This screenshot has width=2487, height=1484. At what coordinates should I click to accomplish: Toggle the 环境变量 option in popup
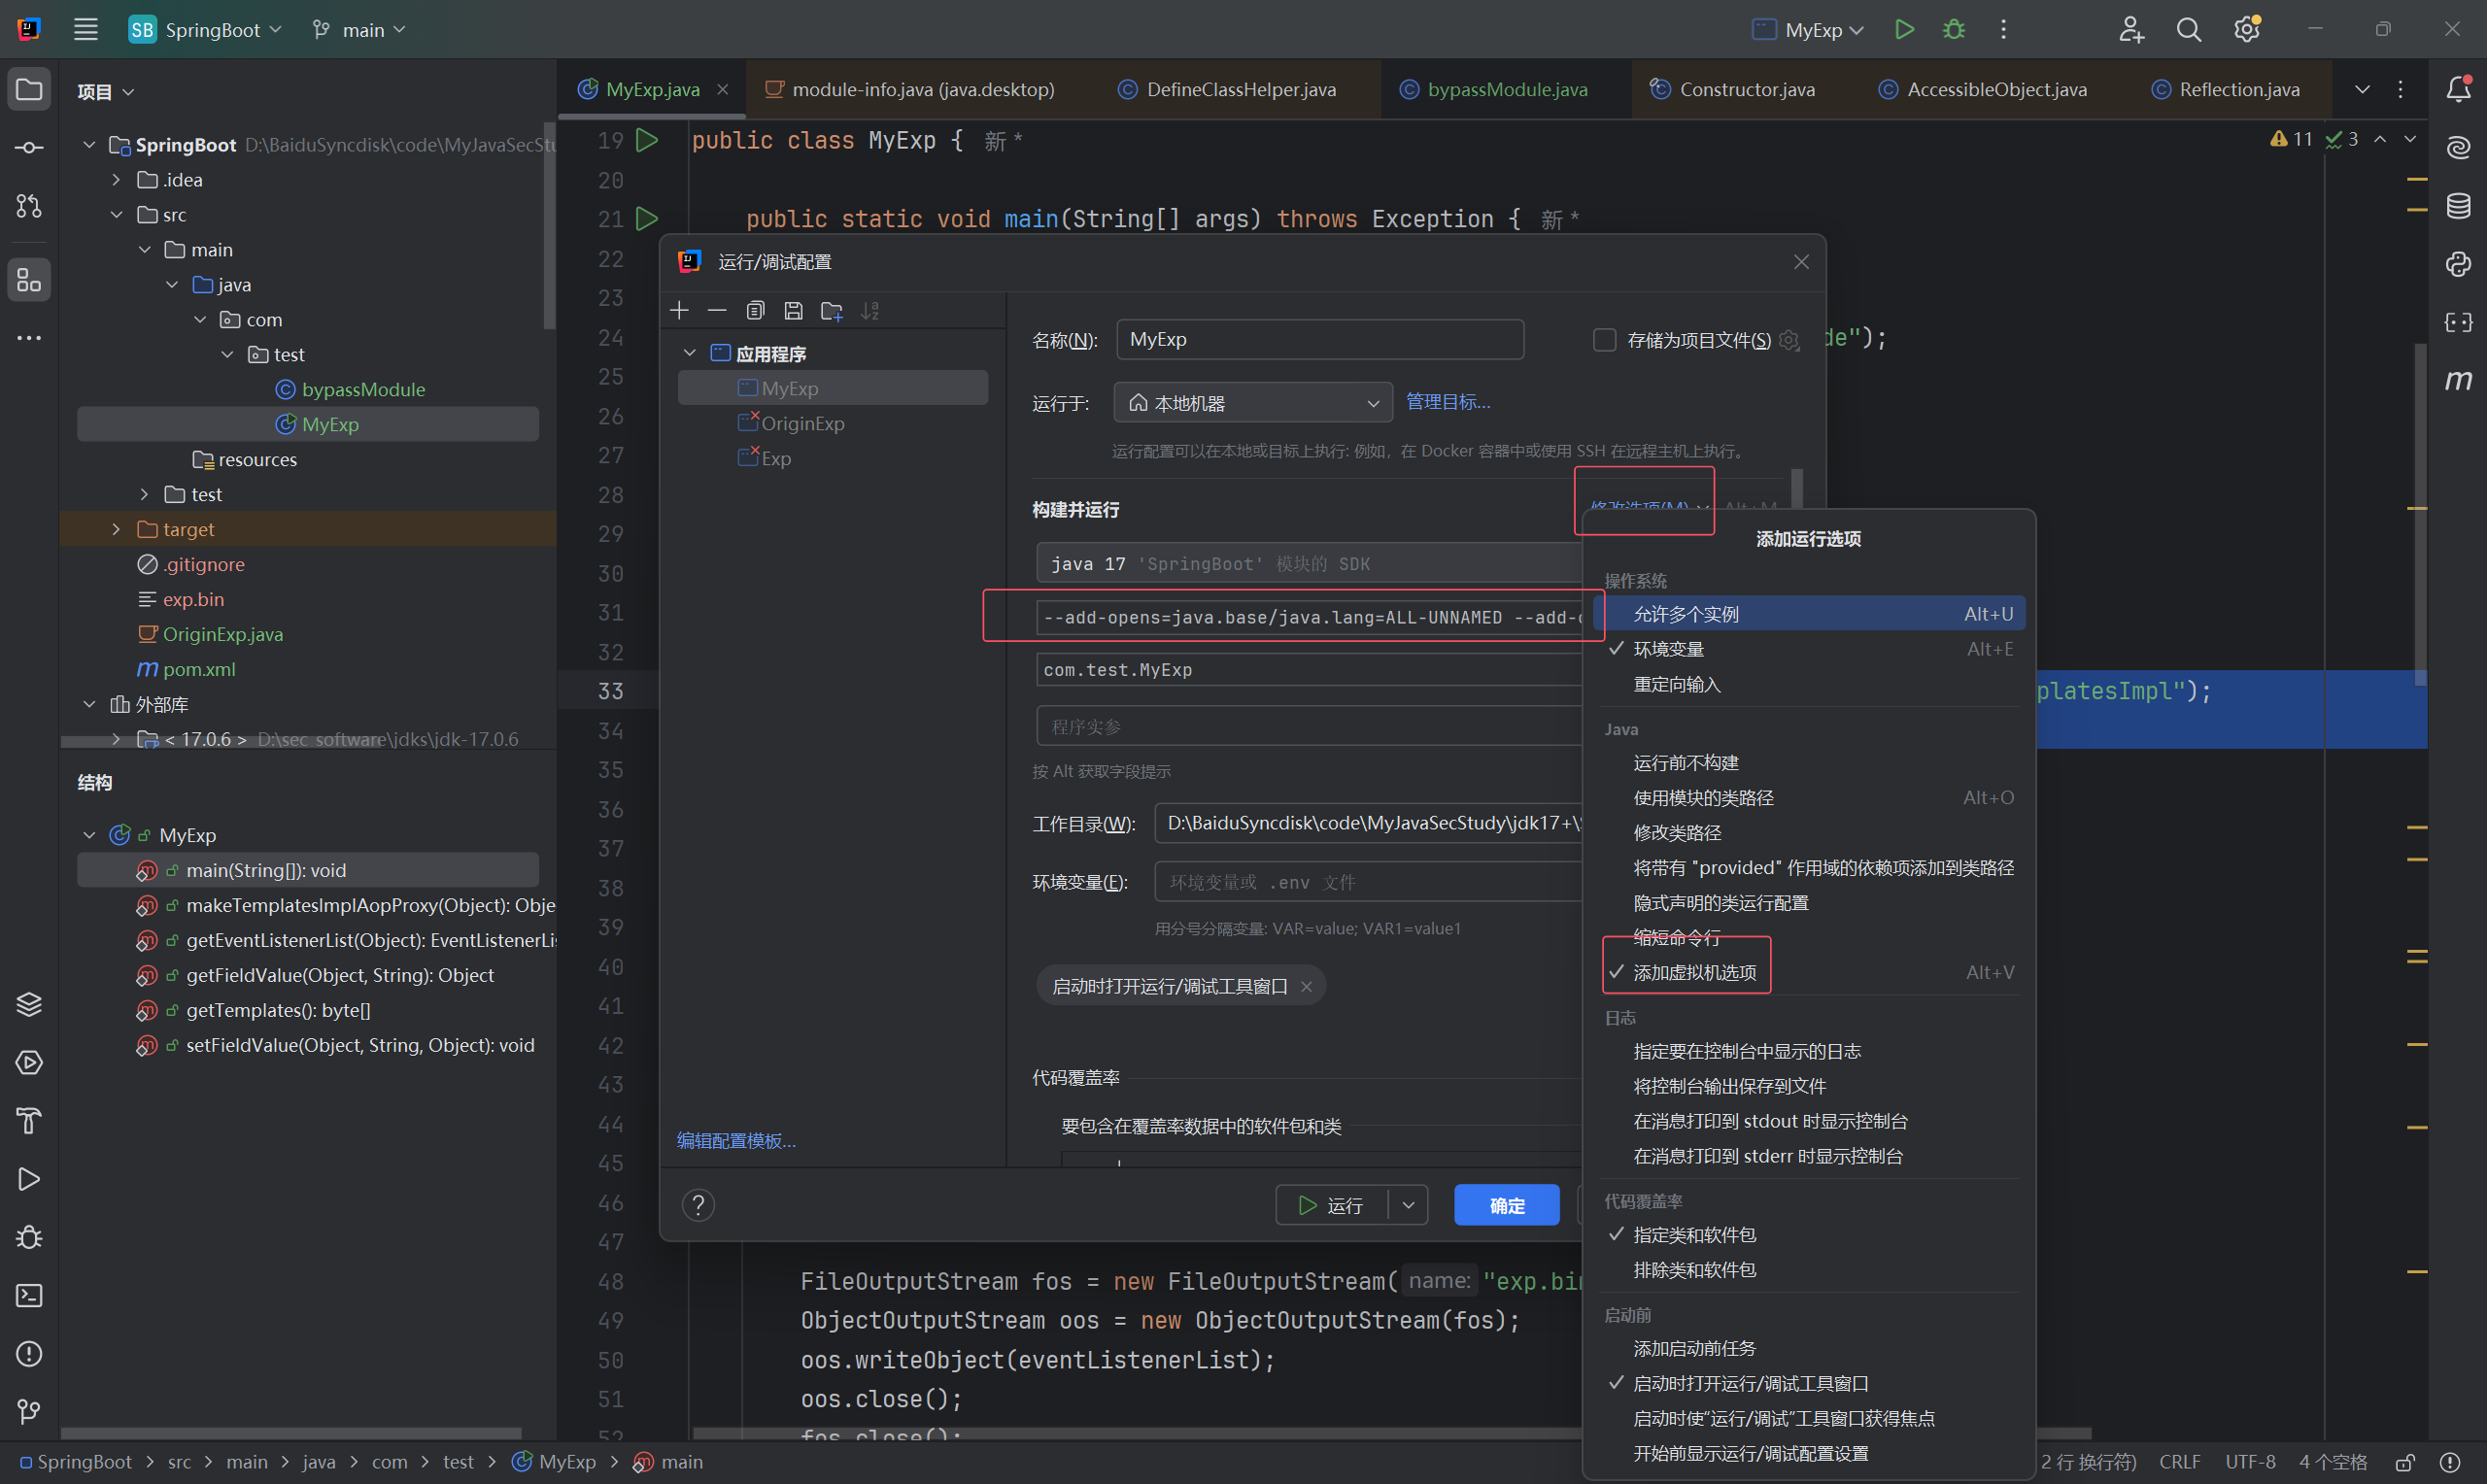pos(1668,650)
